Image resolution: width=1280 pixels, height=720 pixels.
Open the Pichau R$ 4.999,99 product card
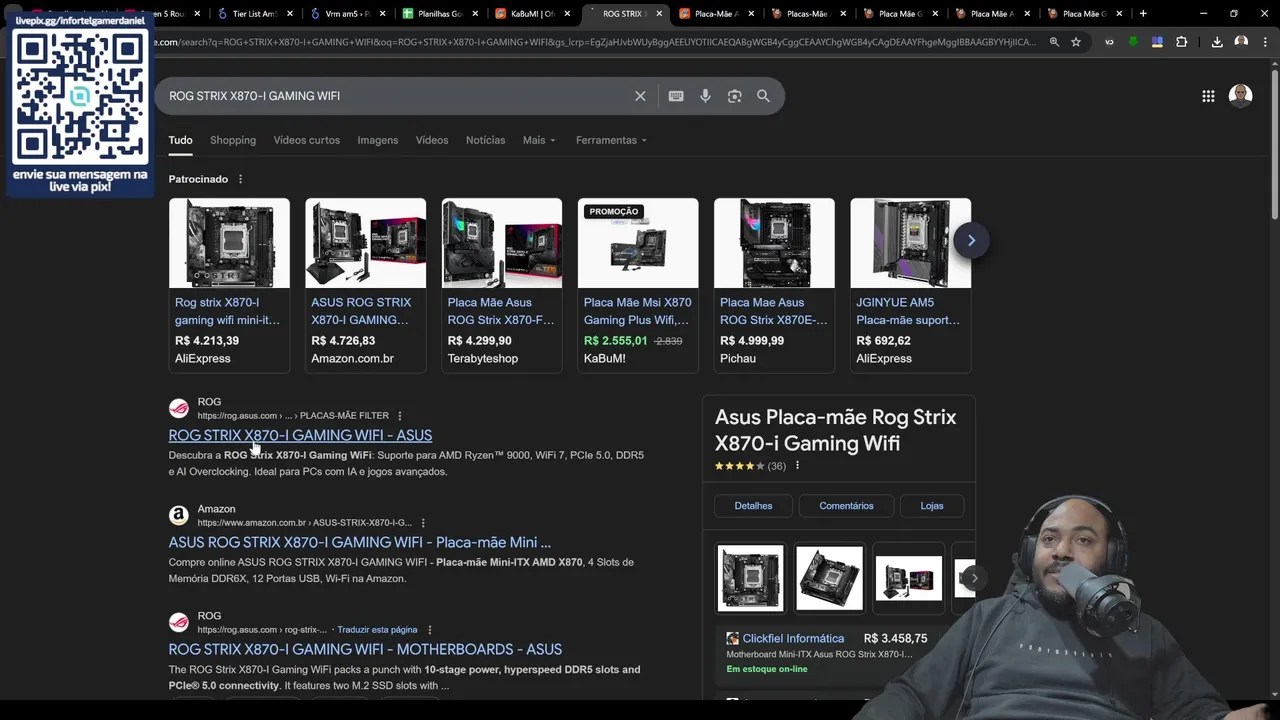point(774,285)
